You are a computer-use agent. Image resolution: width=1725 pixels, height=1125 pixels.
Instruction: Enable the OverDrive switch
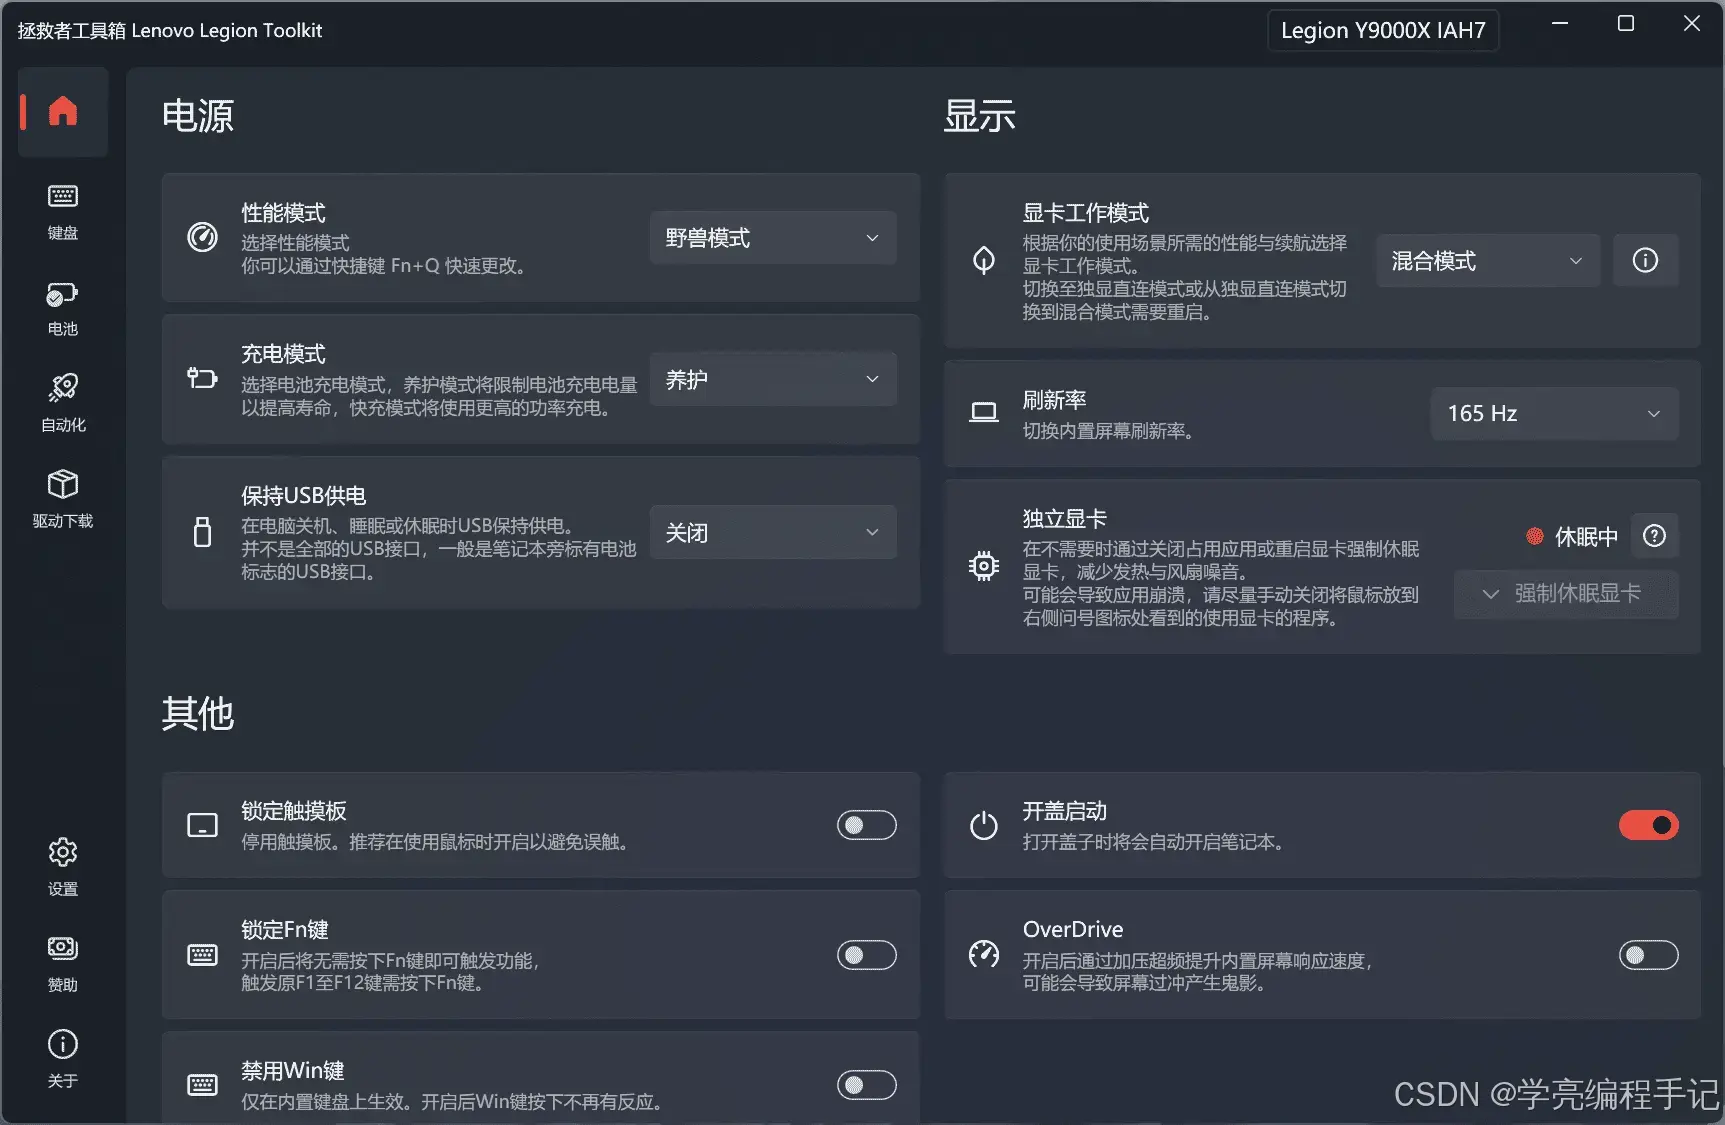pos(1648,955)
